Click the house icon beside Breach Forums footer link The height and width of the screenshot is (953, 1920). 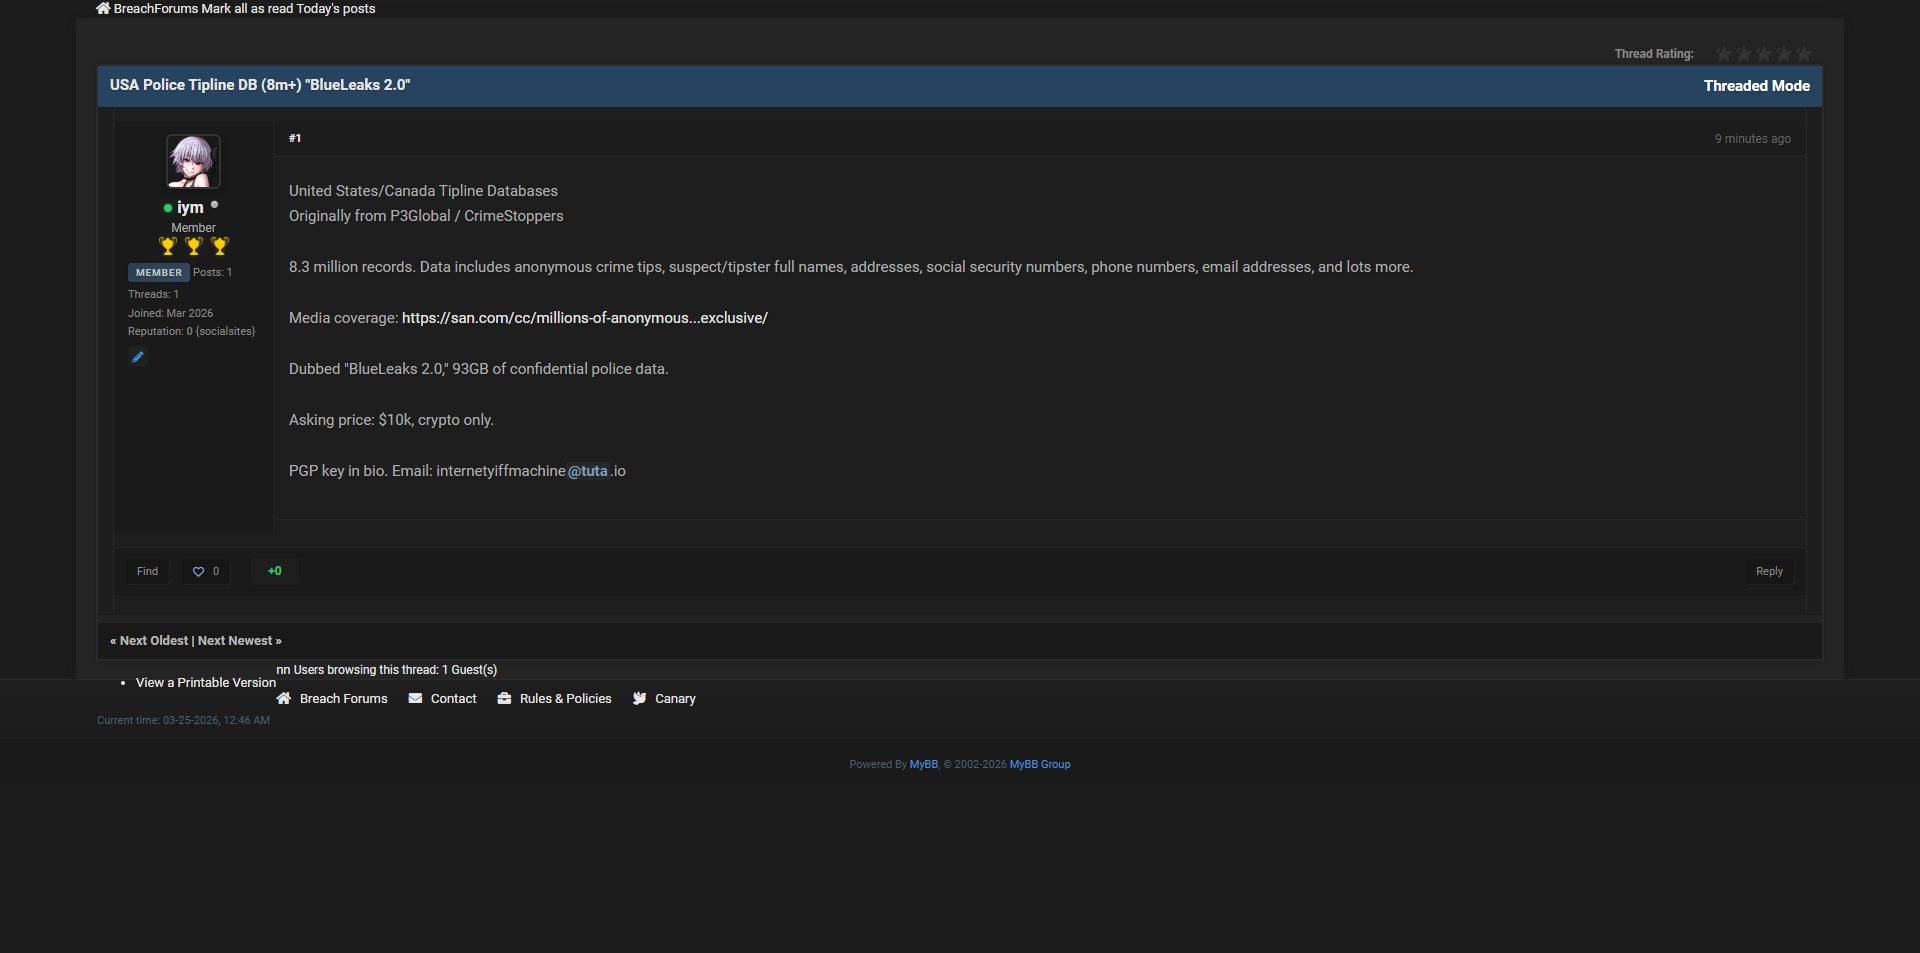click(x=284, y=699)
